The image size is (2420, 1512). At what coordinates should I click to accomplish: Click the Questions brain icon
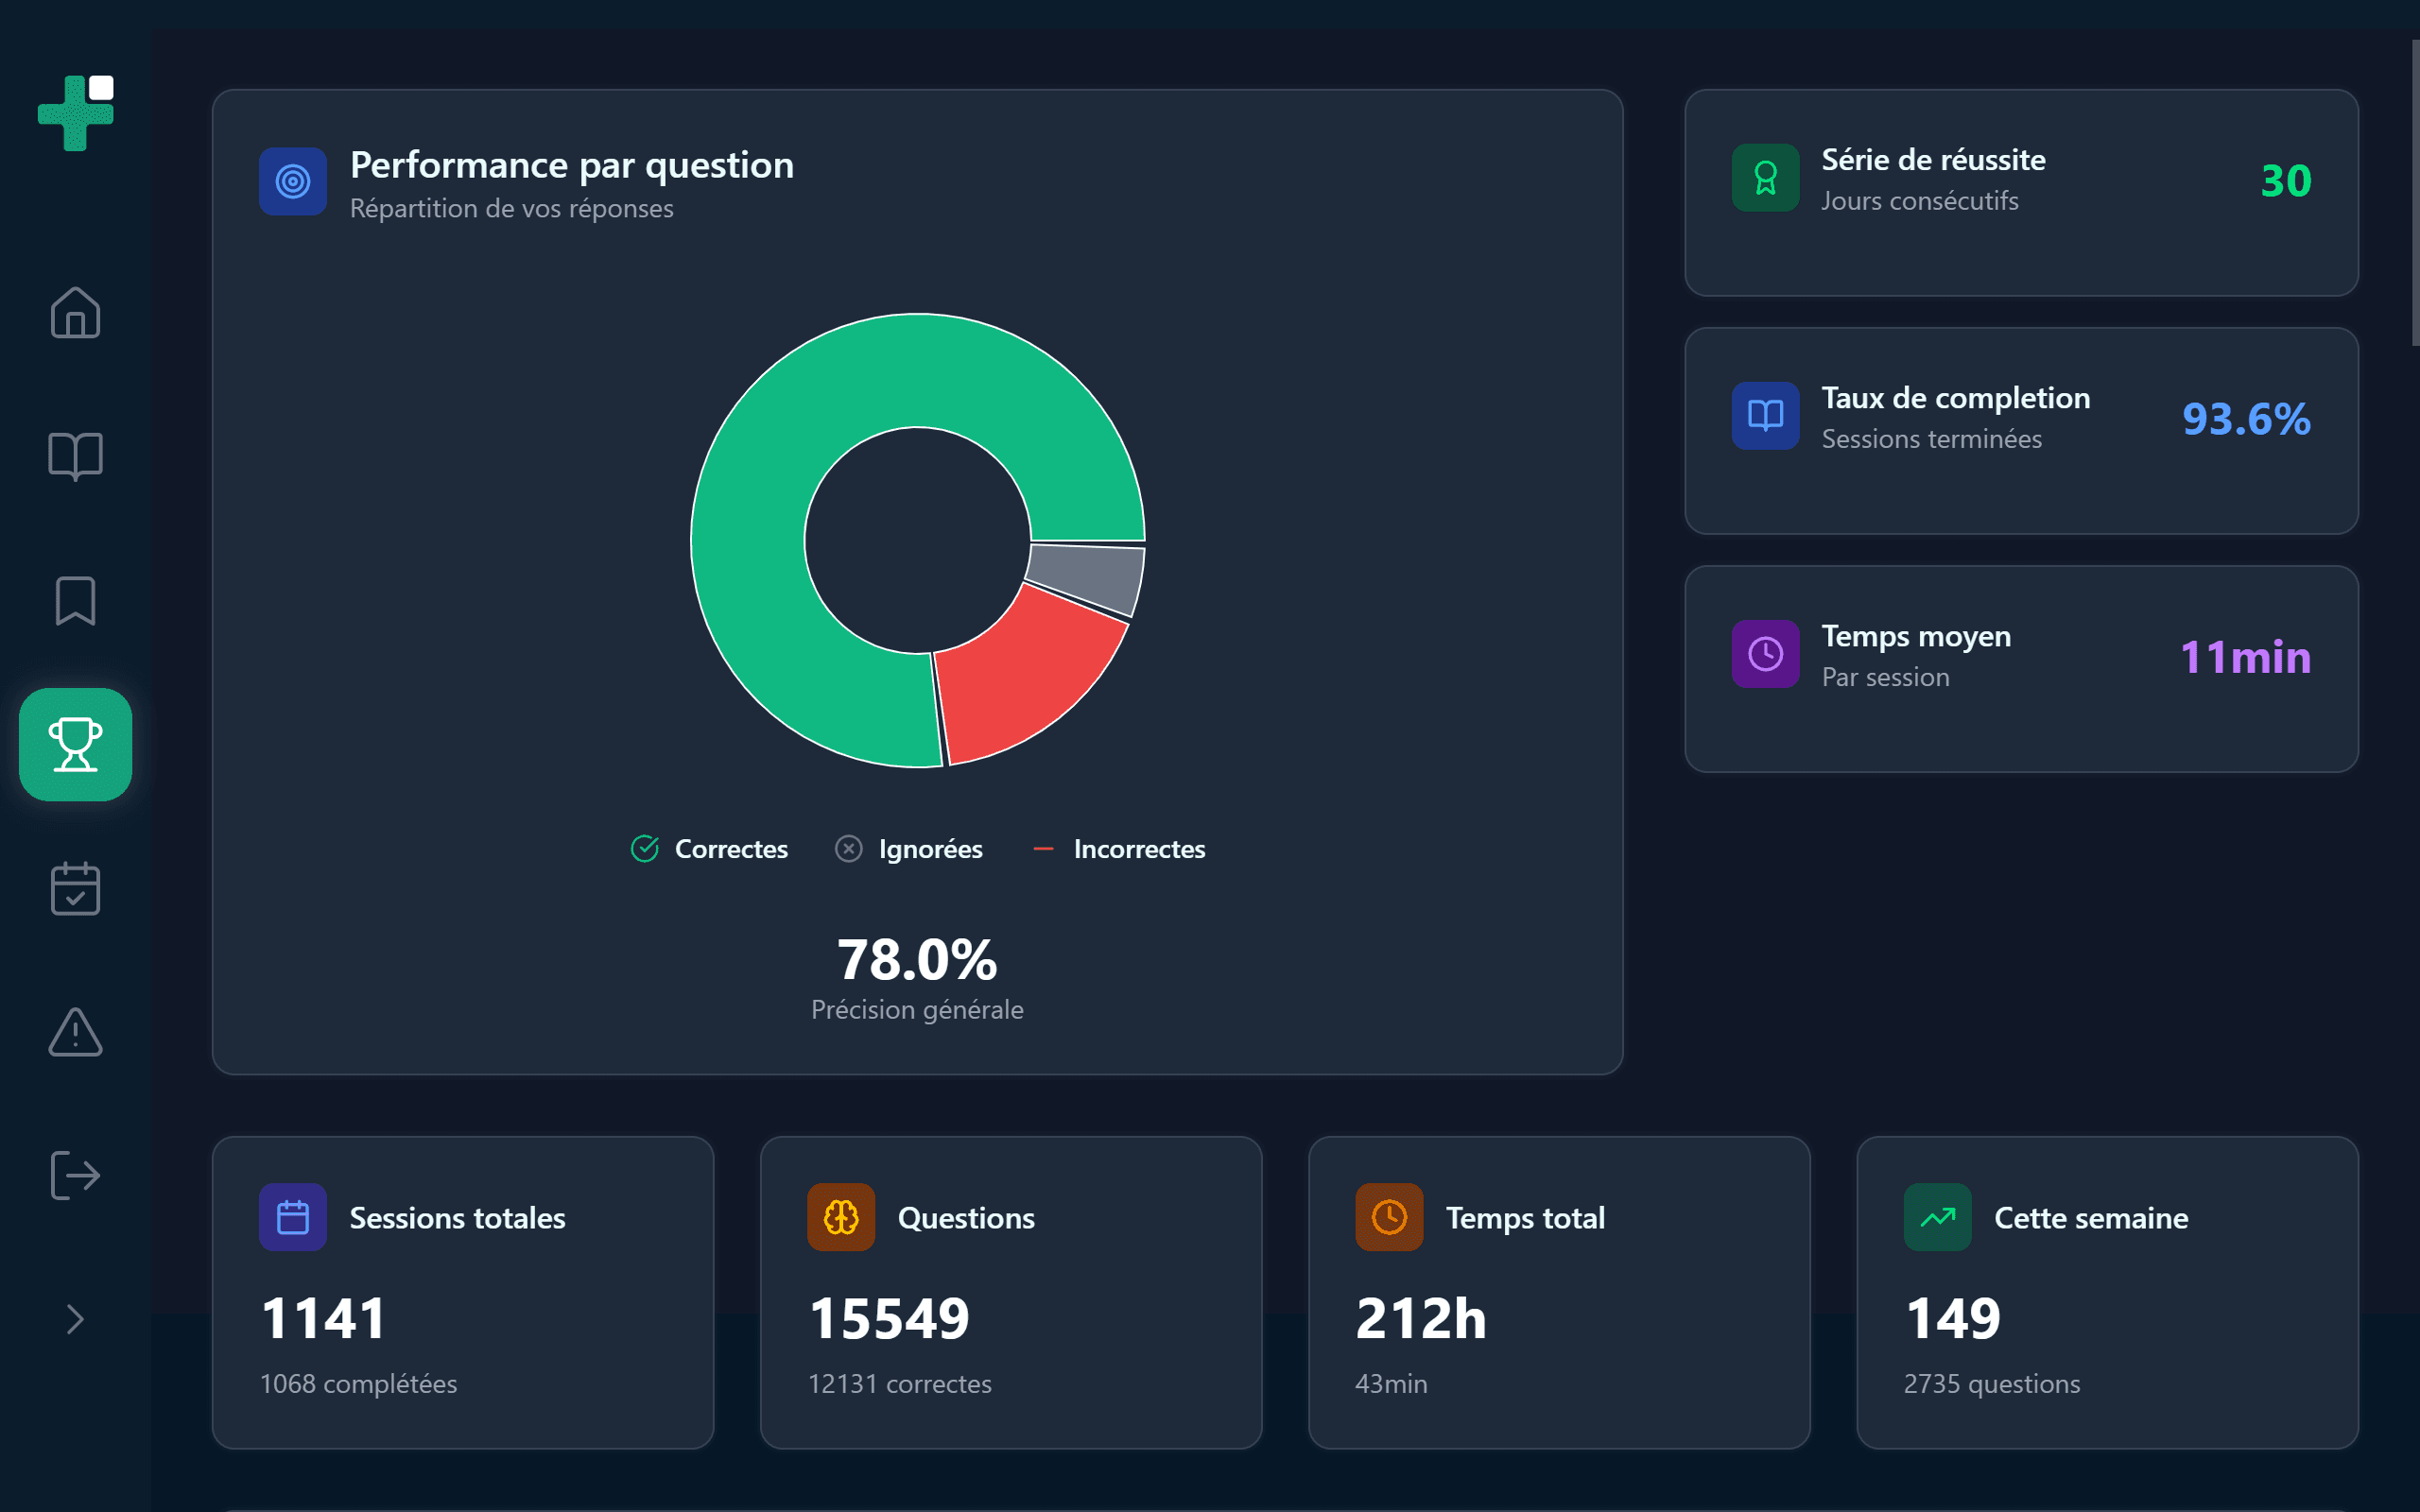point(841,1217)
